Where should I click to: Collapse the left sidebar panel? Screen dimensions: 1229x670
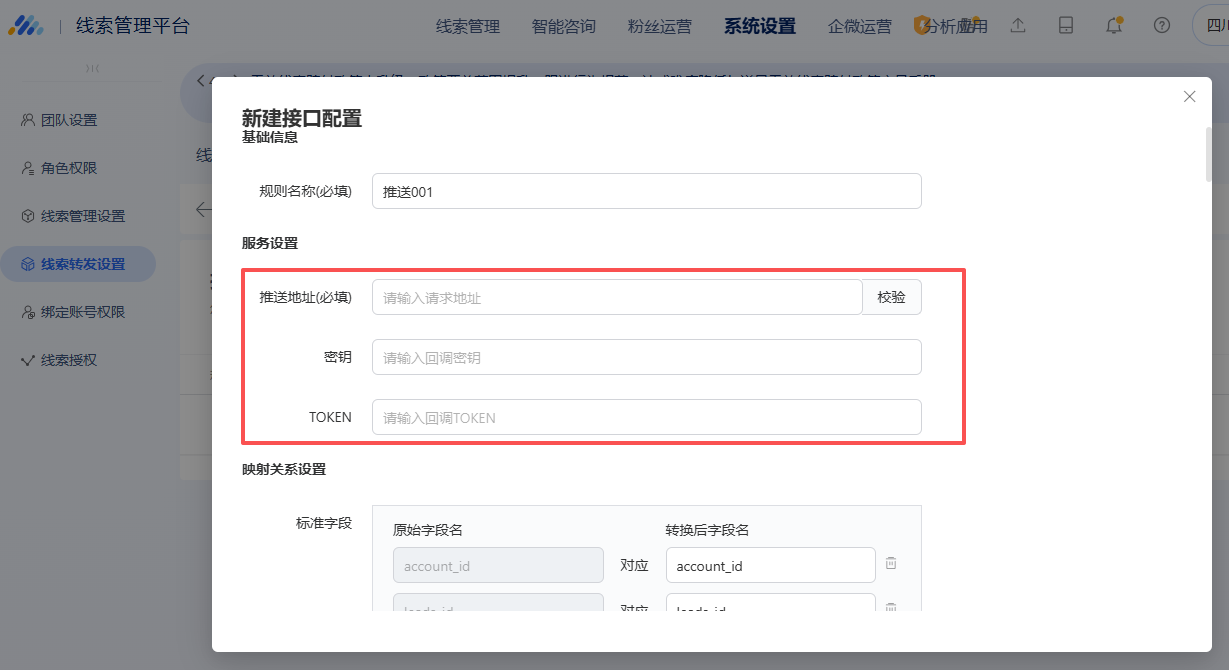[x=92, y=68]
